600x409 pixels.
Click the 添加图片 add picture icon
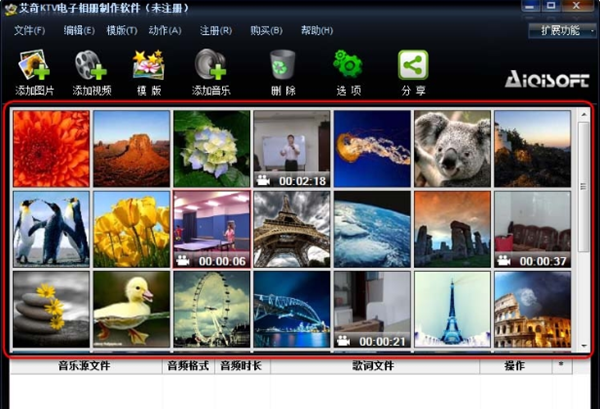click(34, 65)
